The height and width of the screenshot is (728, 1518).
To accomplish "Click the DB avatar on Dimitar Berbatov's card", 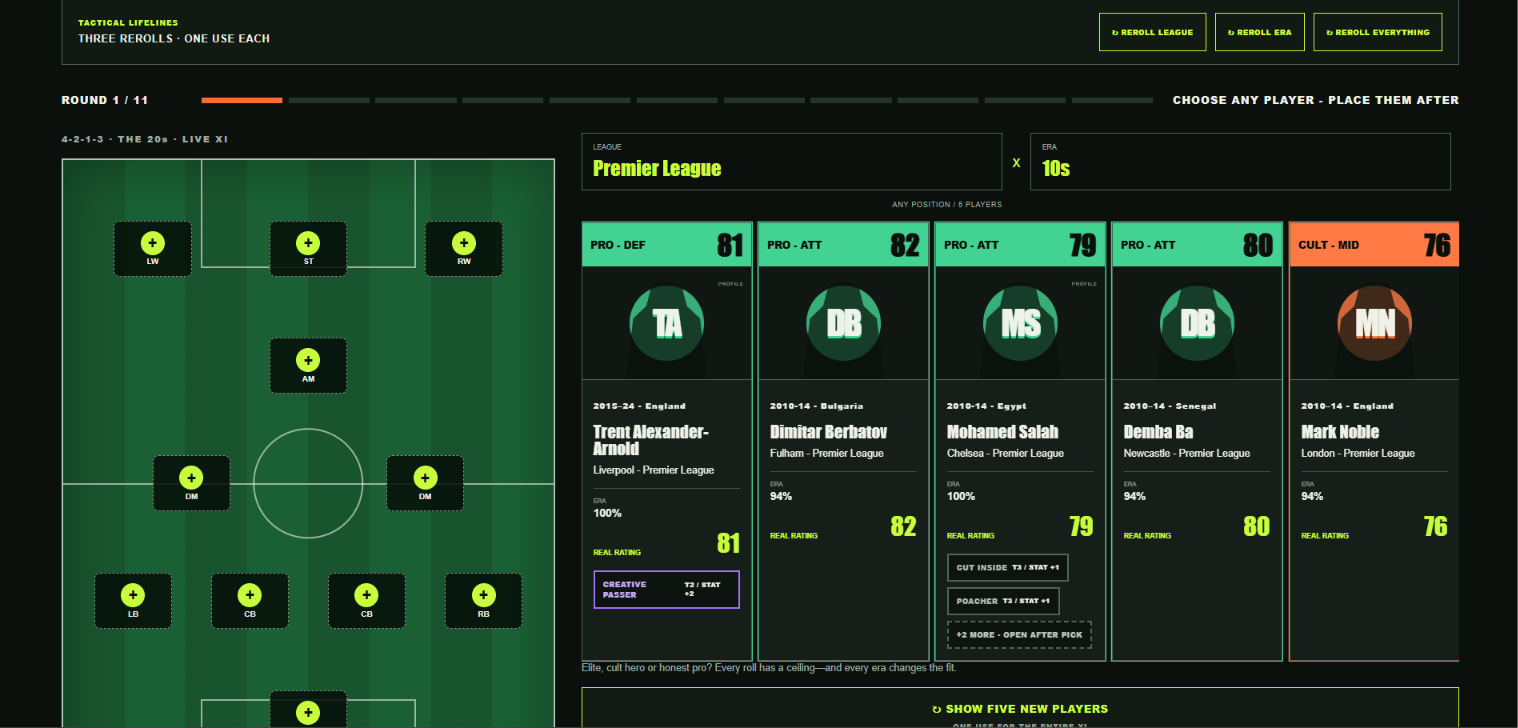I will (x=844, y=323).
